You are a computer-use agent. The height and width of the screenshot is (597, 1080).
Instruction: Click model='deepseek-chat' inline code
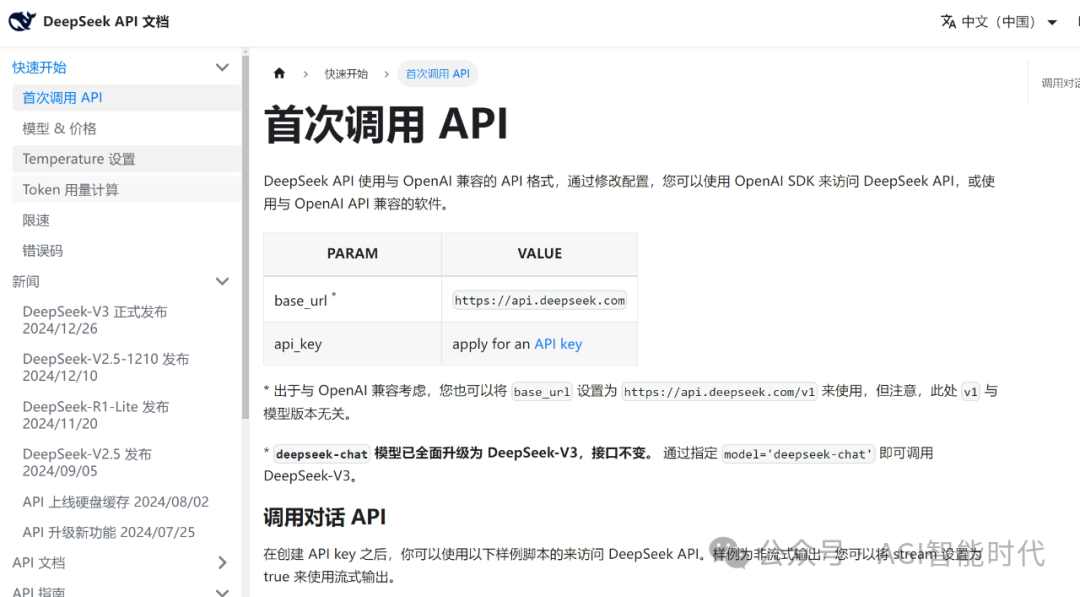798,454
